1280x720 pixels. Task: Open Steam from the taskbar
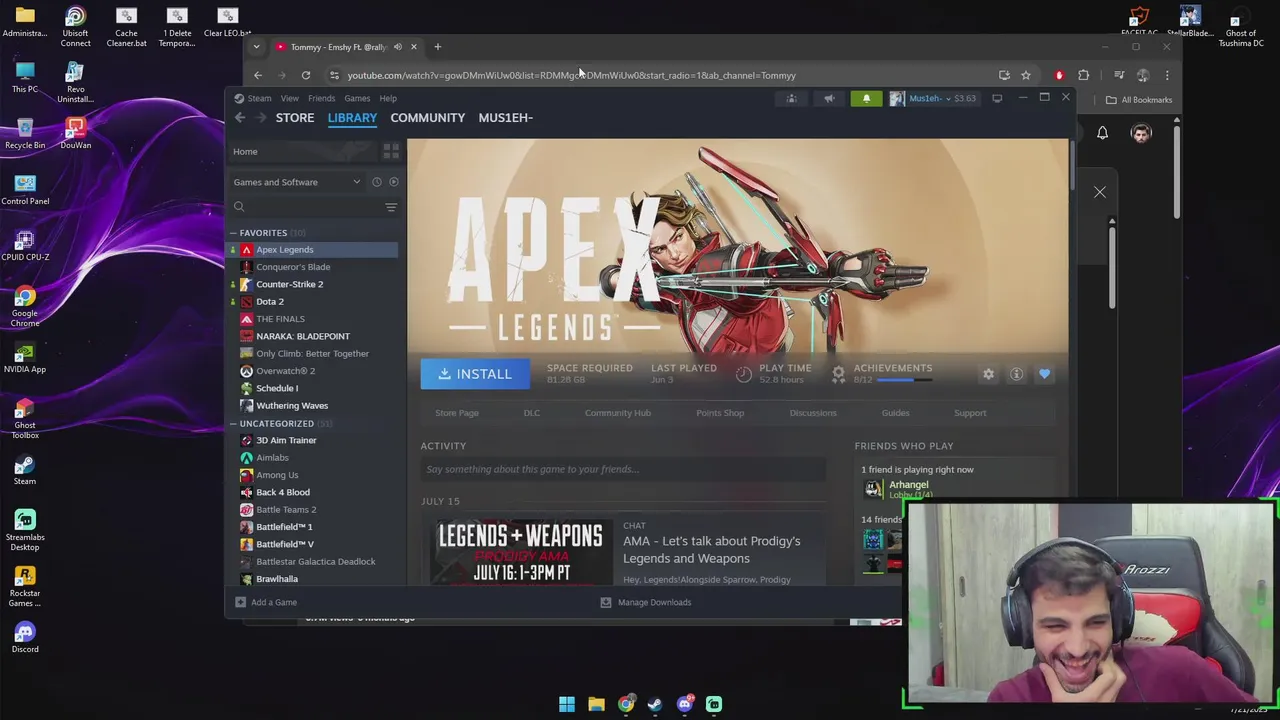[655, 704]
